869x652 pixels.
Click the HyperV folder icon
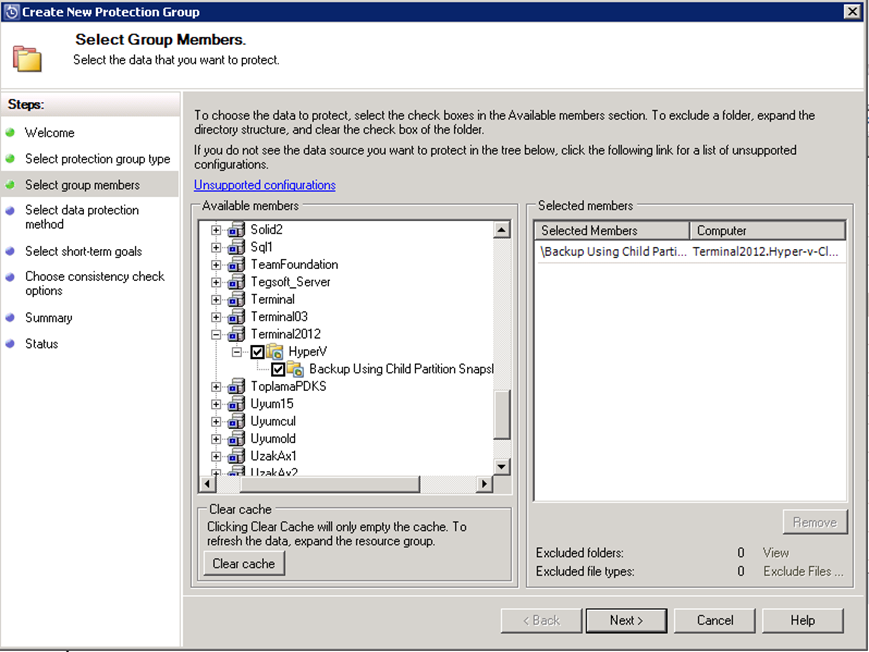point(274,352)
